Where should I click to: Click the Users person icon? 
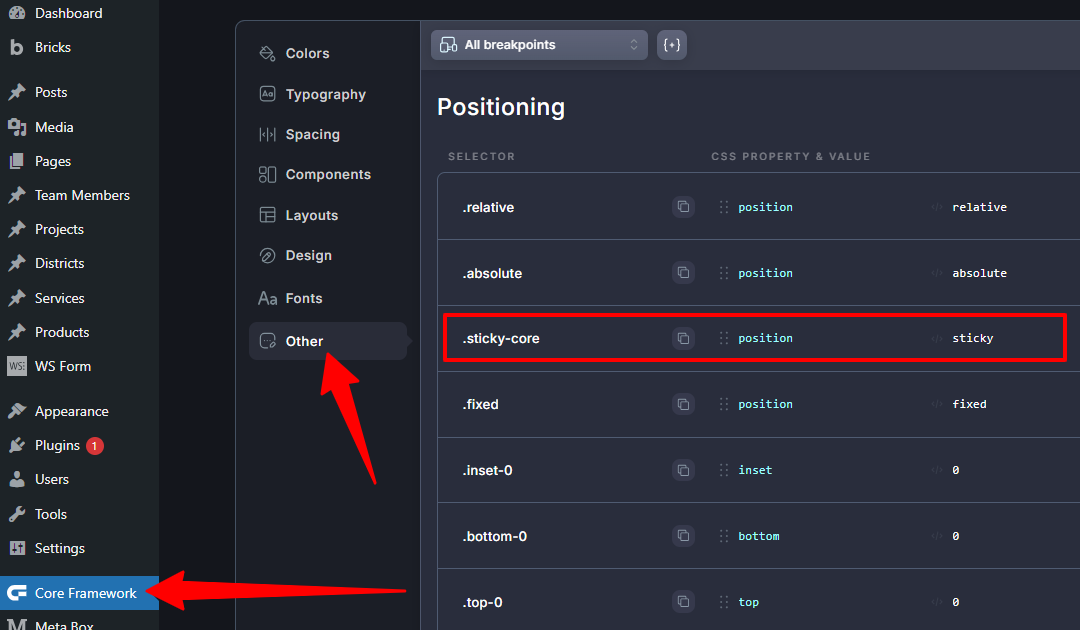(x=17, y=479)
